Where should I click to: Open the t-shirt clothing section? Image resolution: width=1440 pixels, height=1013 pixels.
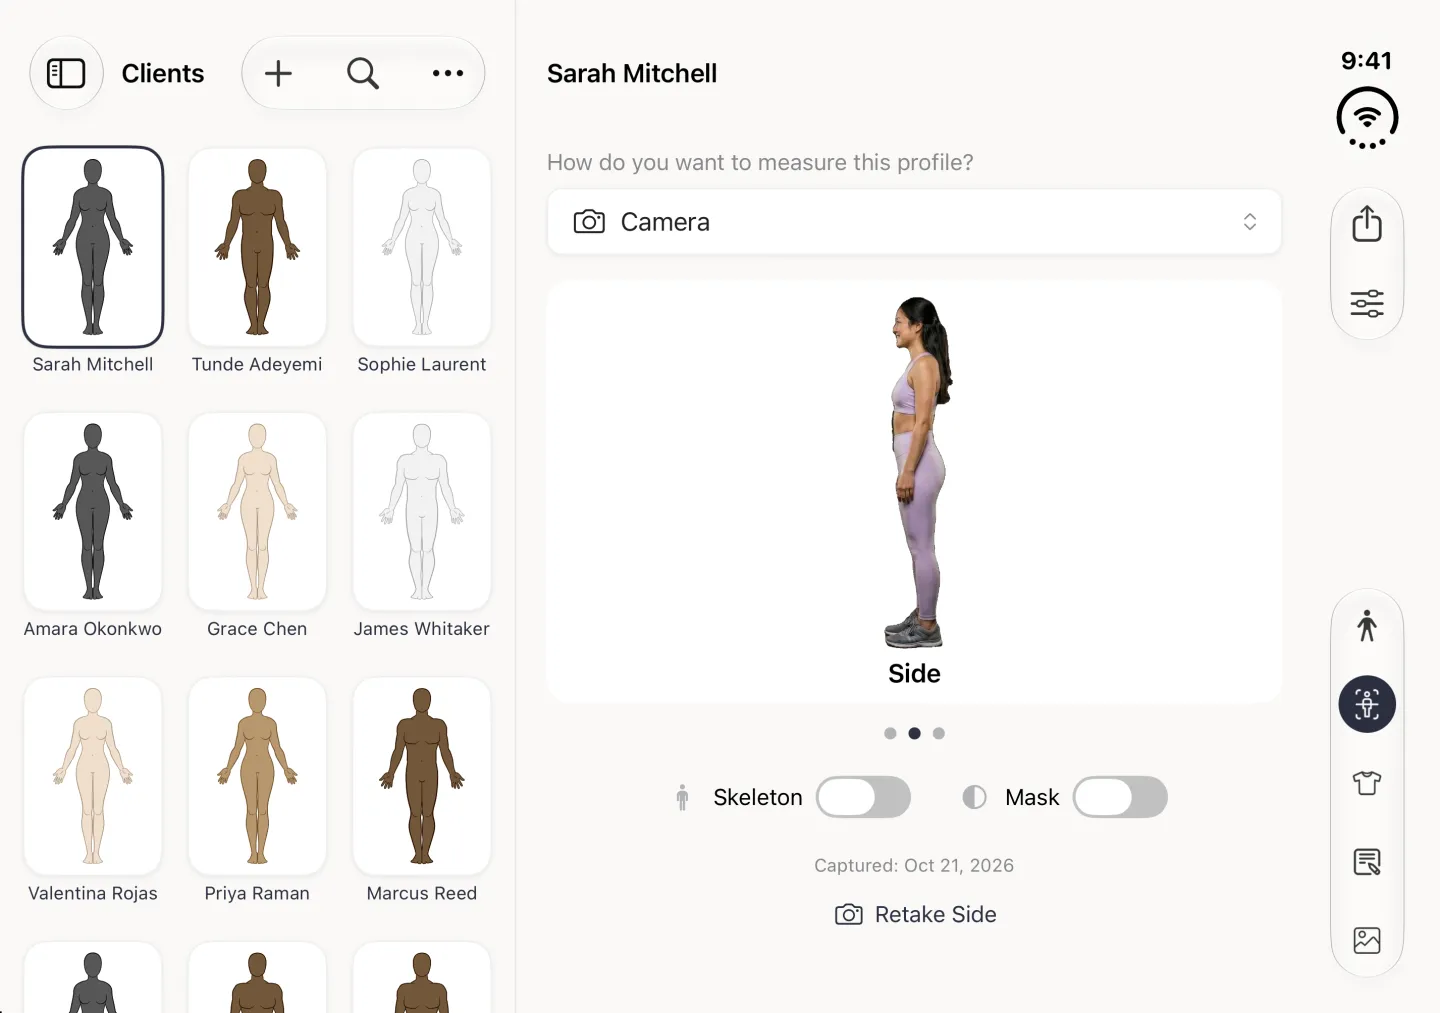tap(1367, 783)
